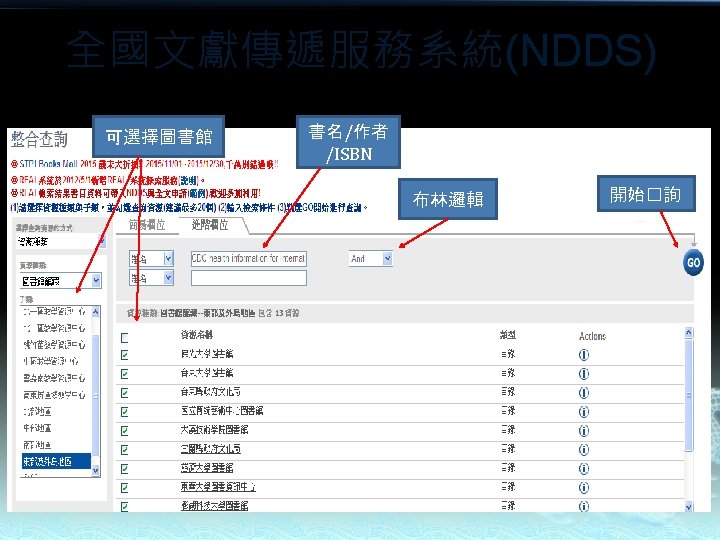Click the Actions column header
Viewport: 720px width, 540px height.
coord(592,336)
